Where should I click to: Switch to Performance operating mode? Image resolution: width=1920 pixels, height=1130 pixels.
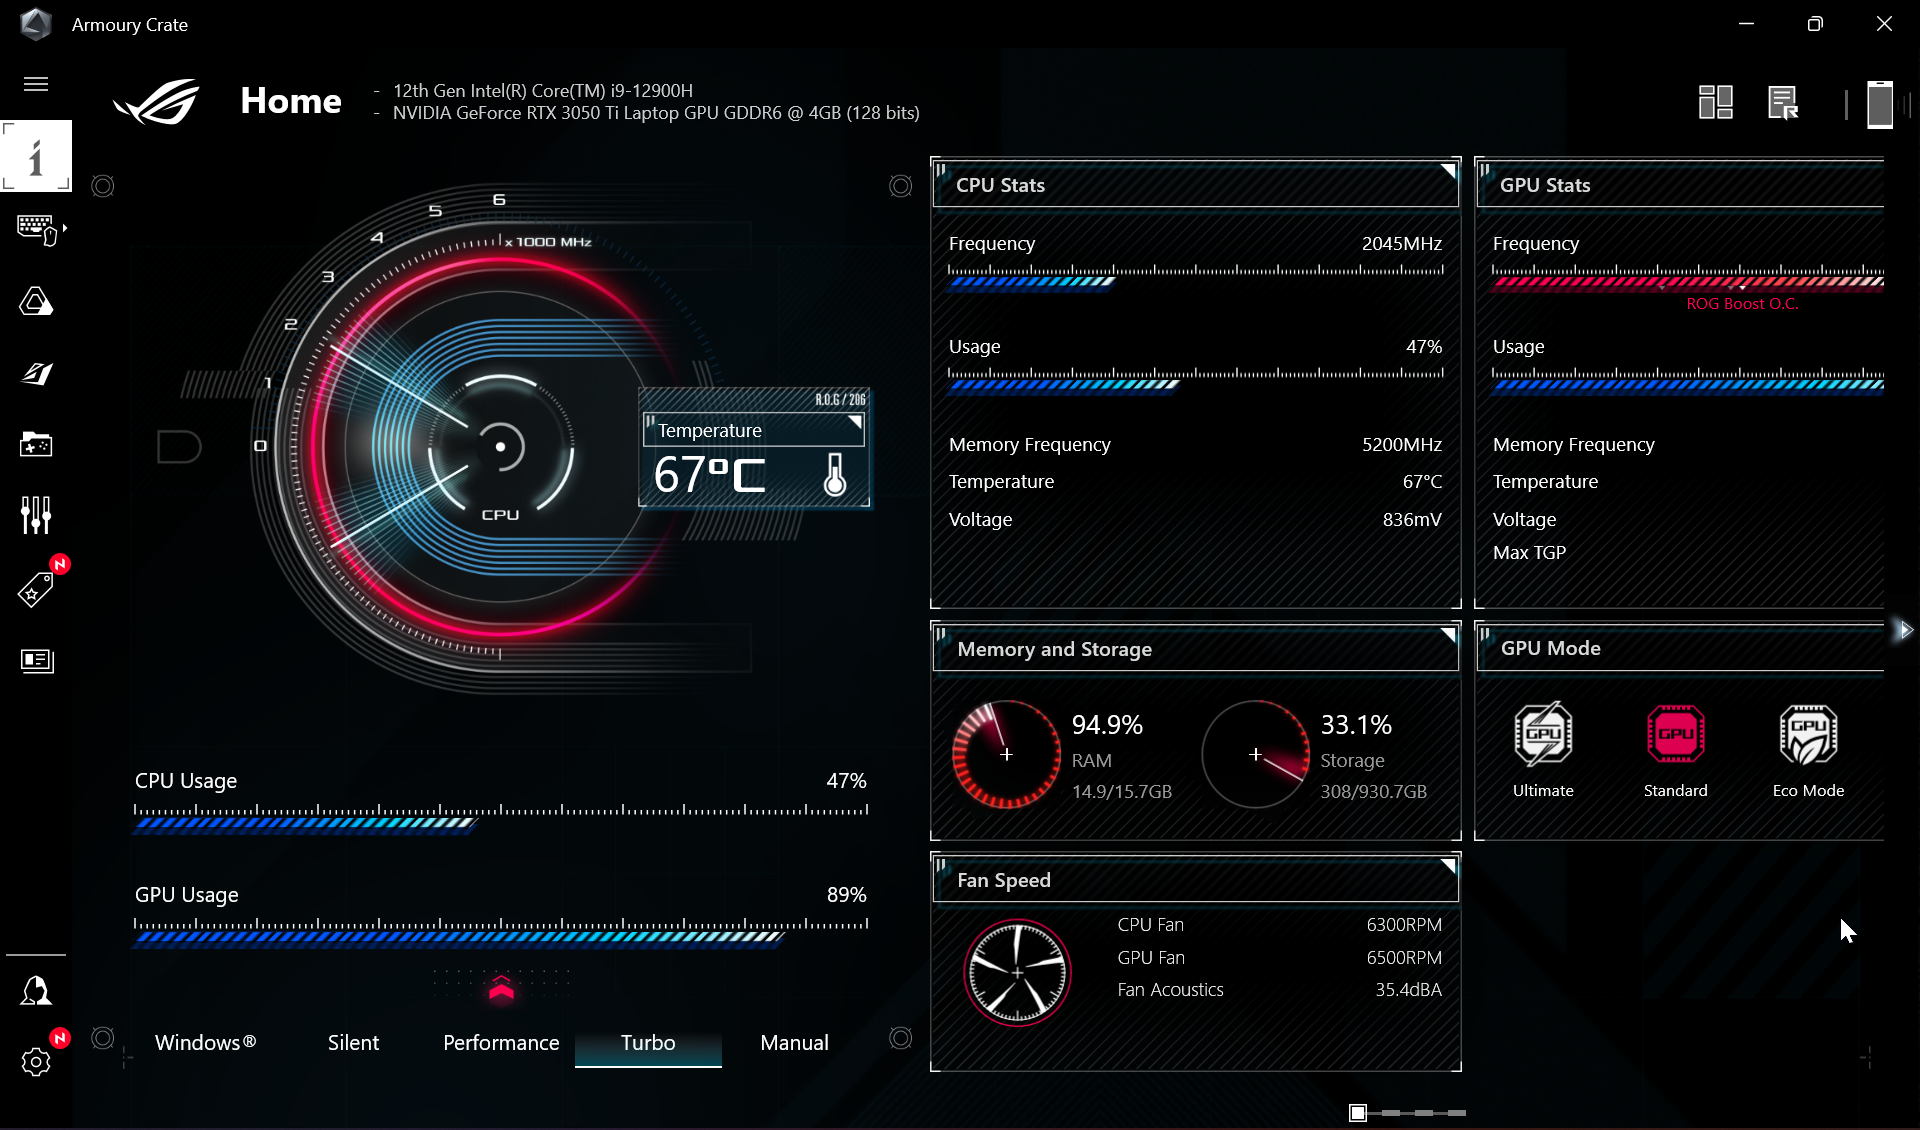501,1043
